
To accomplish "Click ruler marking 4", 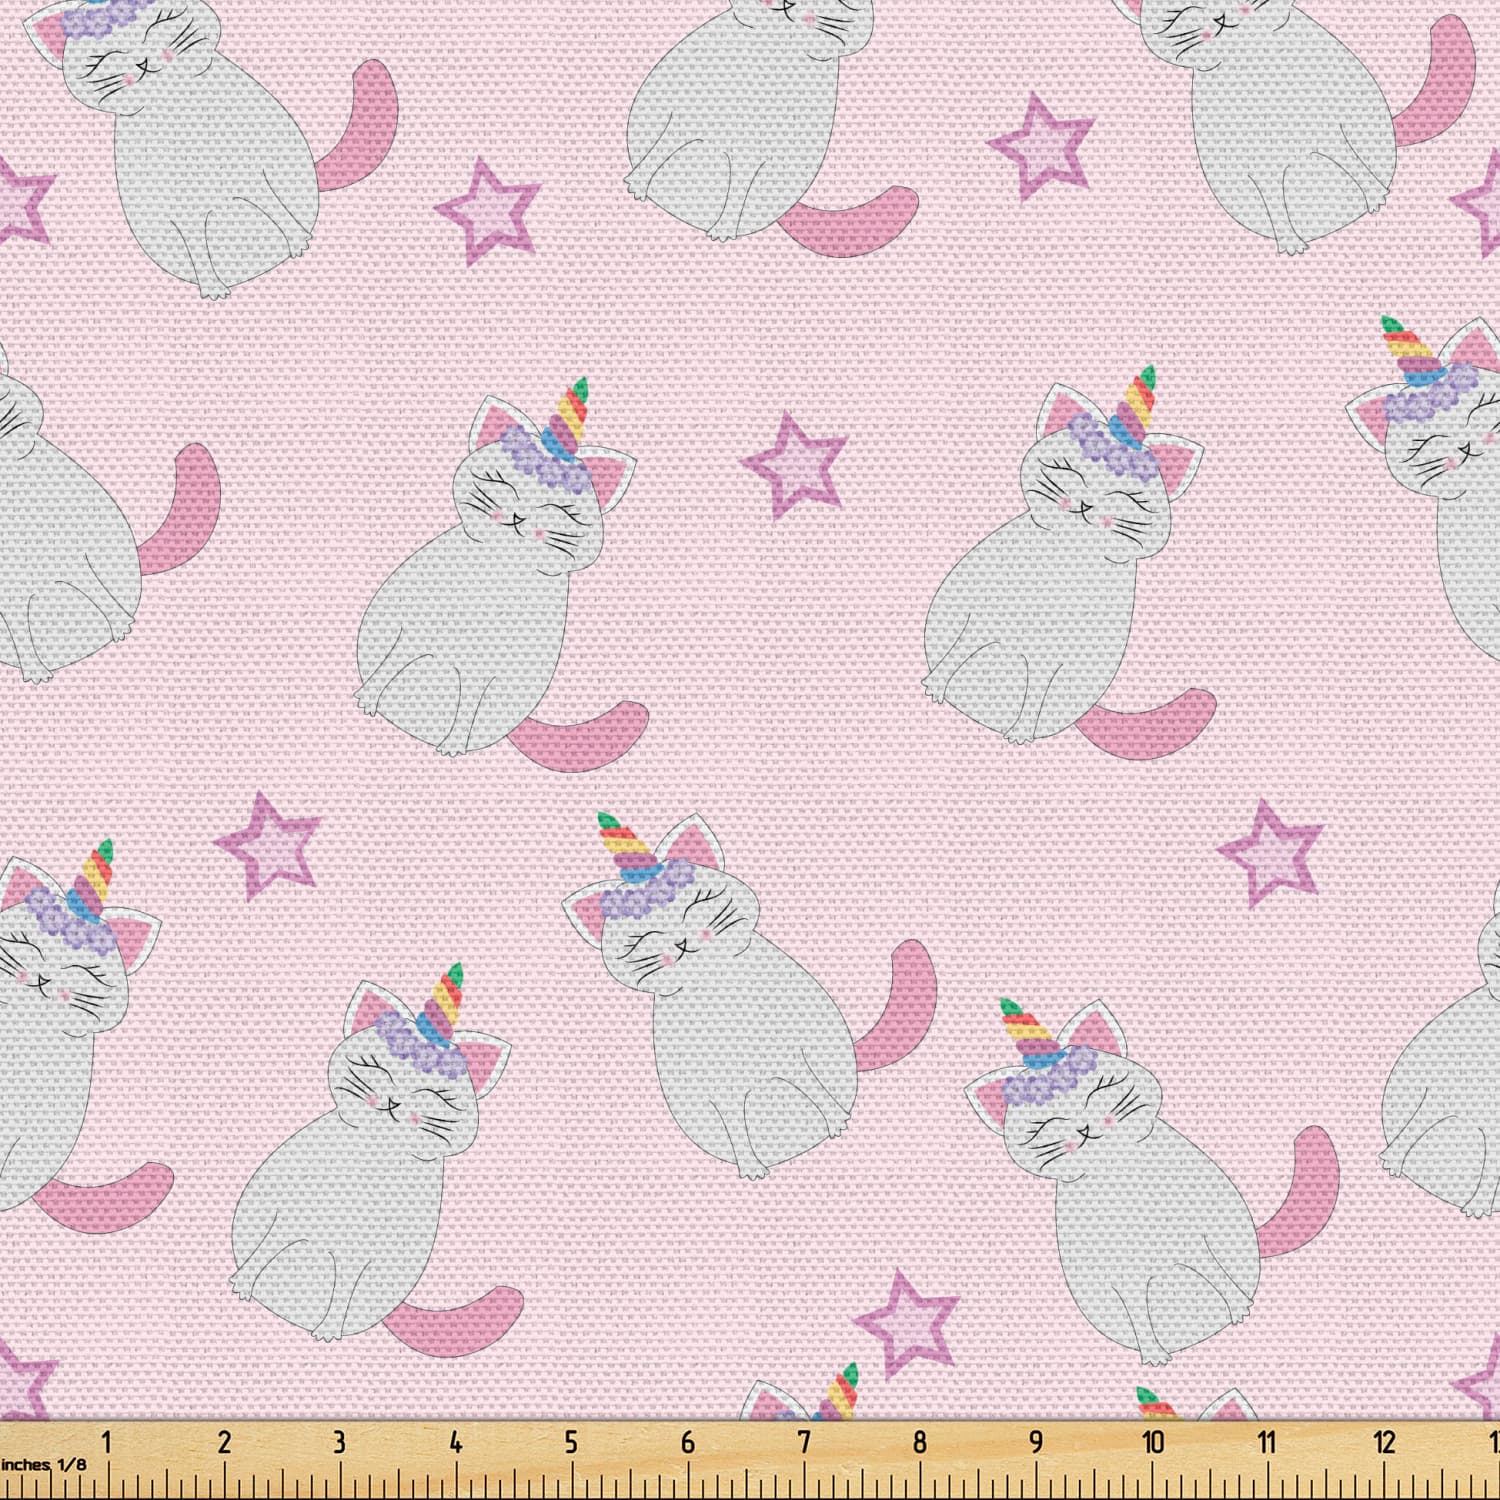I will [x=455, y=1442].
